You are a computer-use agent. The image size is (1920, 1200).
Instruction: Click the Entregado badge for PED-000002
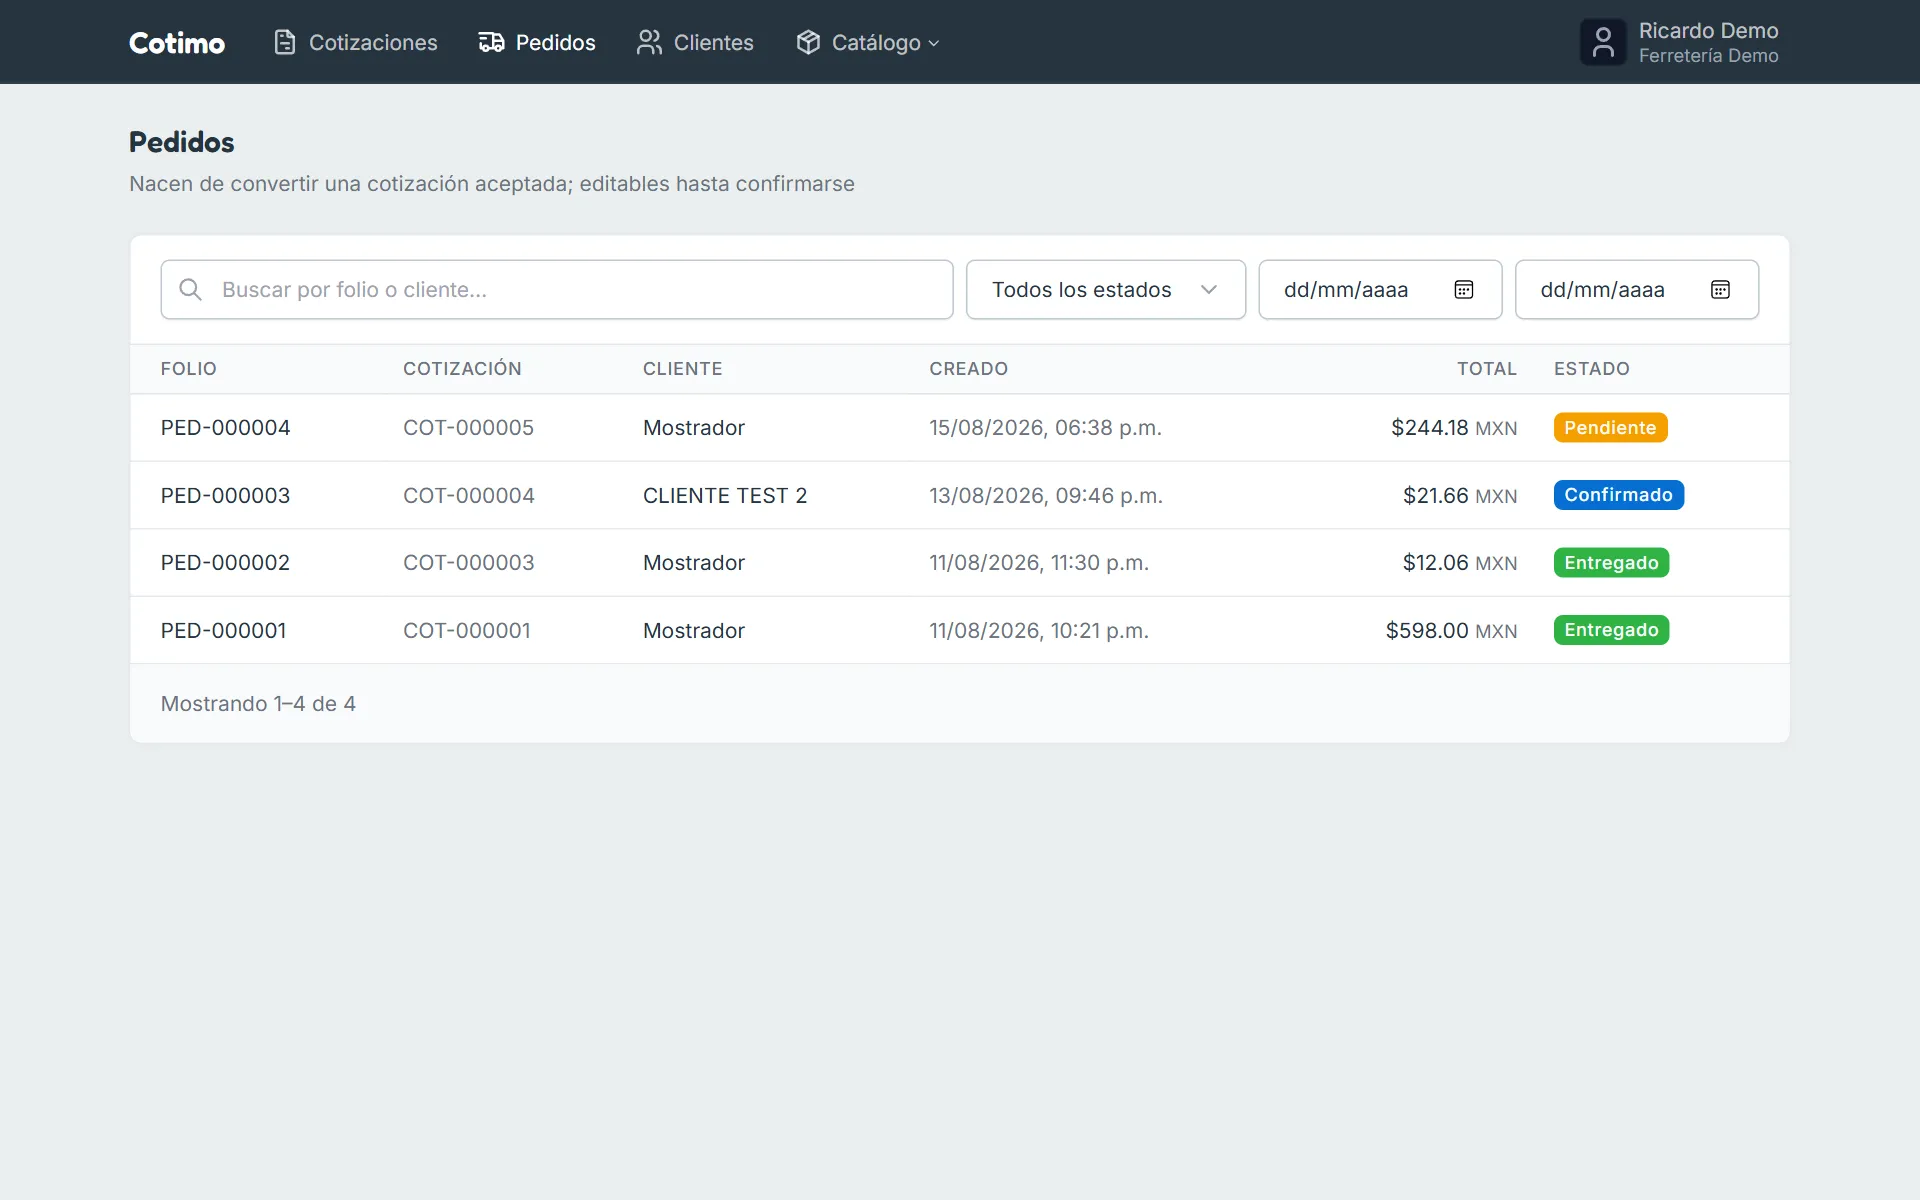tap(1611, 563)
